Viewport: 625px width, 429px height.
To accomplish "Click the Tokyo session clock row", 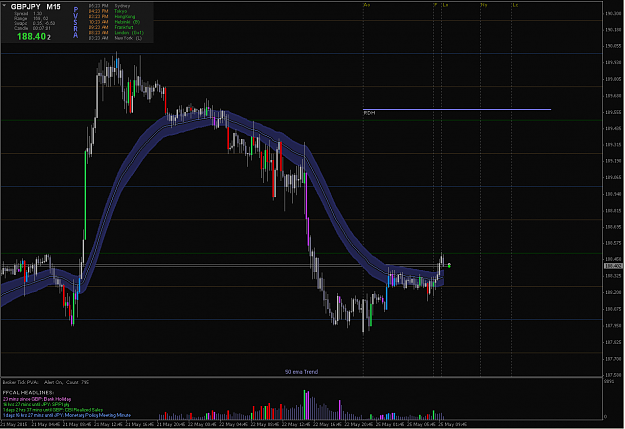I will (108, 11).
